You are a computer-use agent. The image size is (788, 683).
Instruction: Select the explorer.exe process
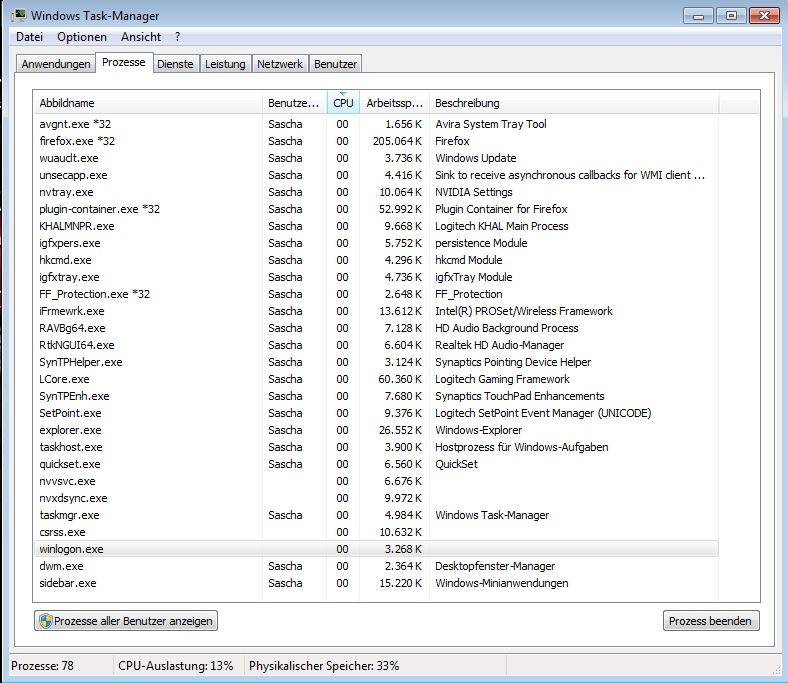376,430
